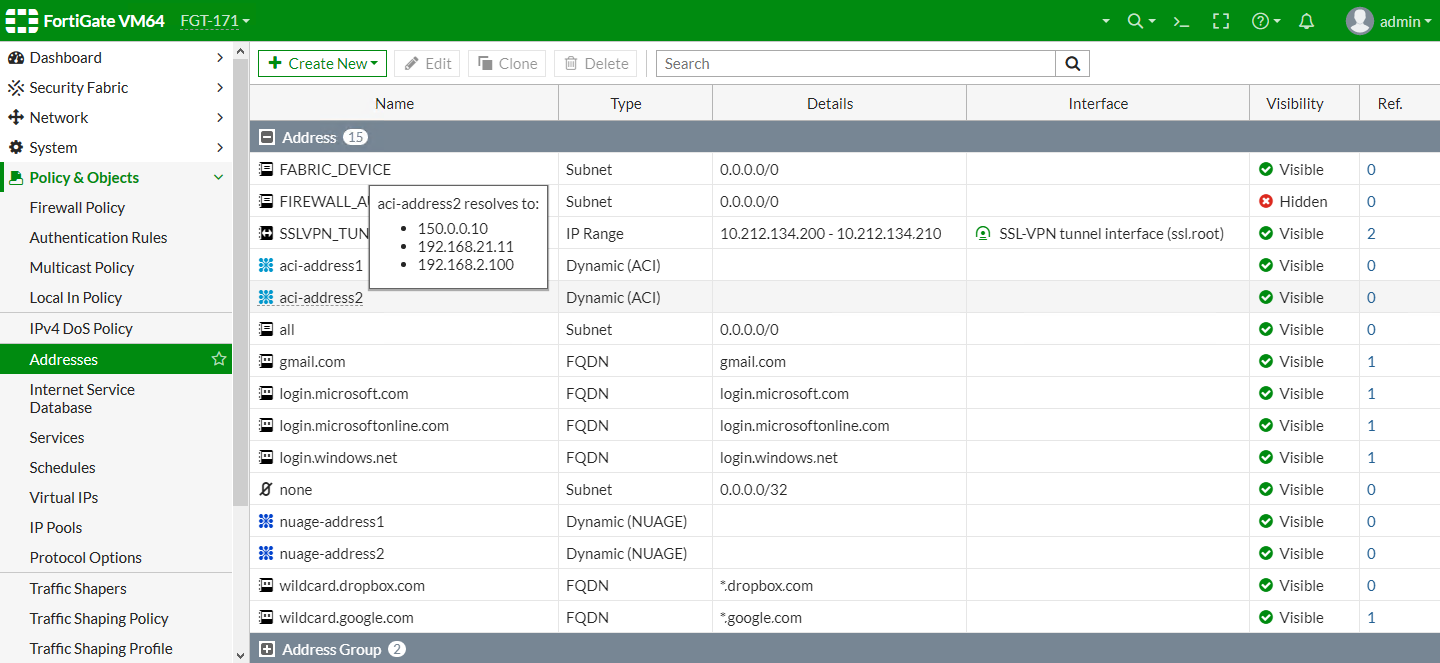Click the Security Fabric icon

15,88
